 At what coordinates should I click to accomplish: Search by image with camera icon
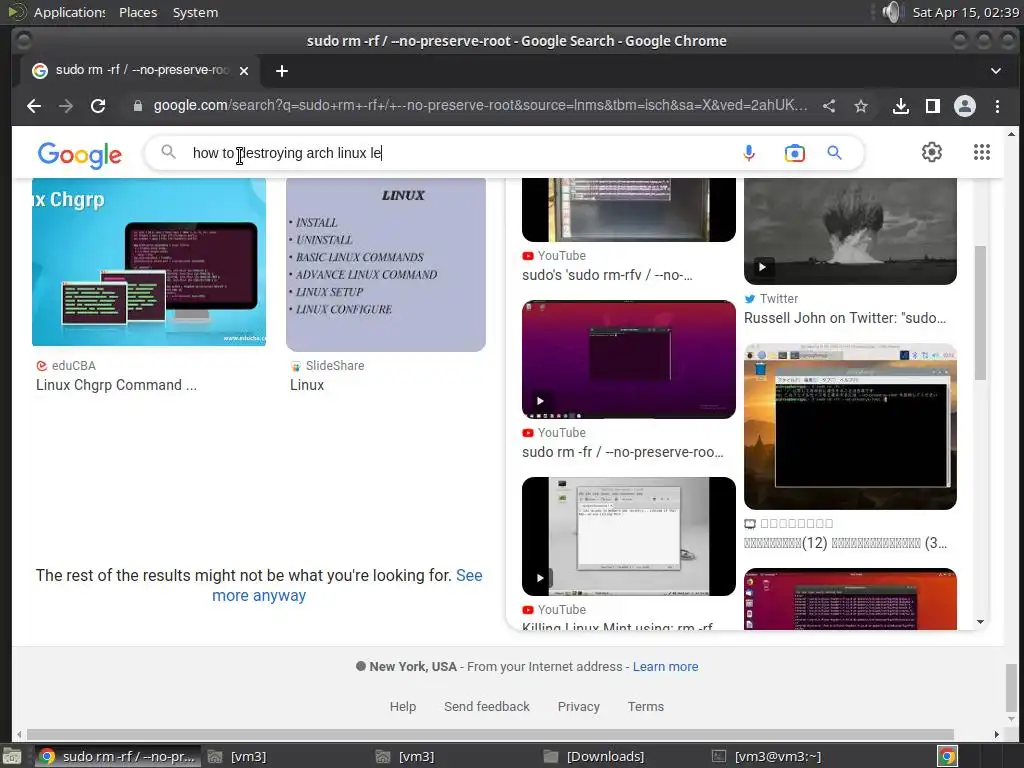click(794, 153)
